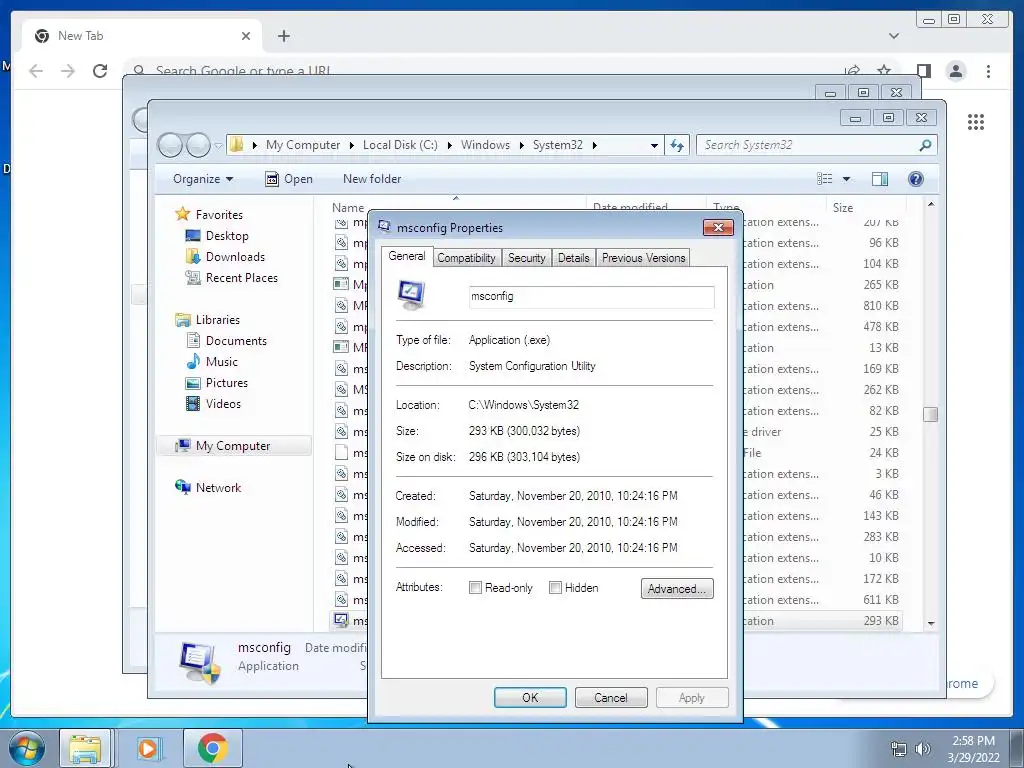Expand arrow after Local Disk (C:) breadcrumb

click(x=449, y=145)
